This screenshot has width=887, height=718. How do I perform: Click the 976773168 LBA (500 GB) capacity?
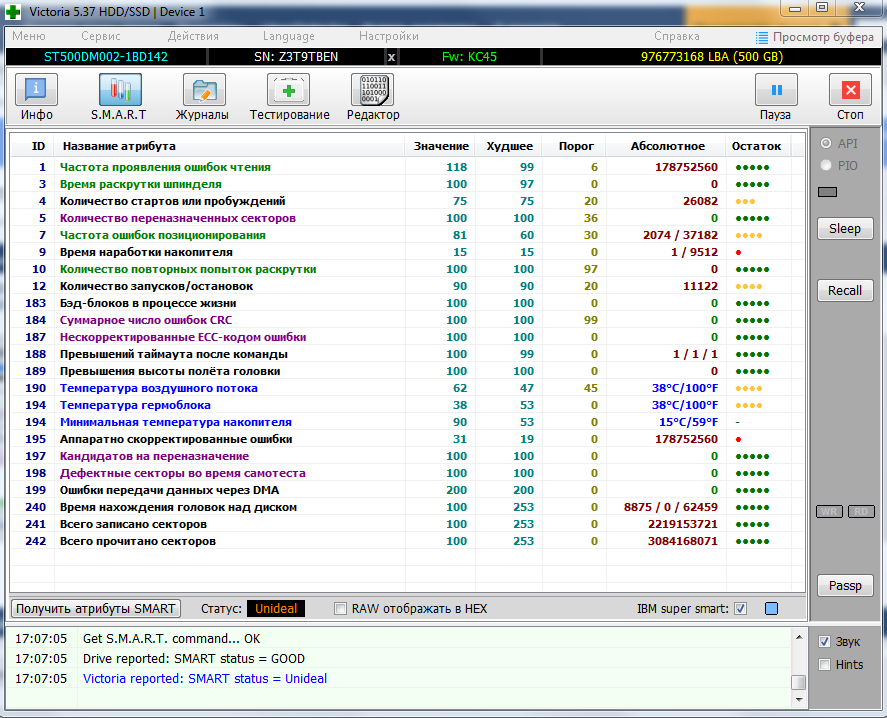click(x=712, y=57)
